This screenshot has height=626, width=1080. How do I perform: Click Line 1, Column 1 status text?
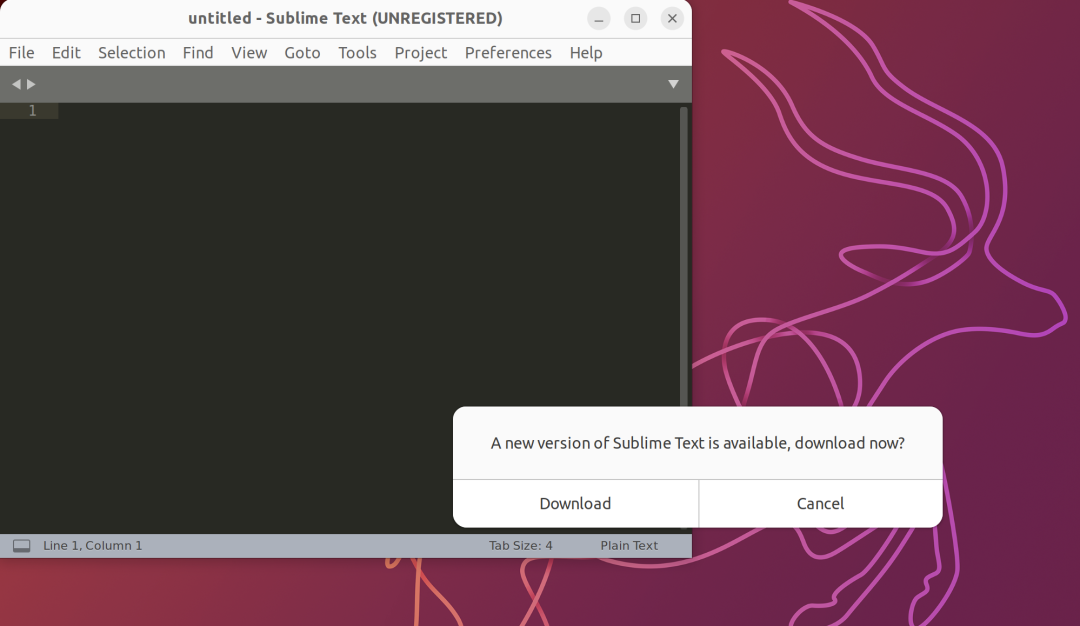click(x=92, y=545)
